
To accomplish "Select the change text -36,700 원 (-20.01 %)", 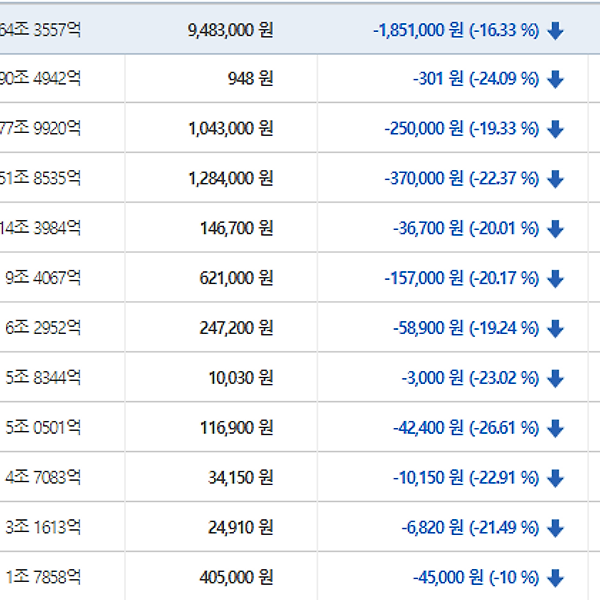I will coord(466,229).
